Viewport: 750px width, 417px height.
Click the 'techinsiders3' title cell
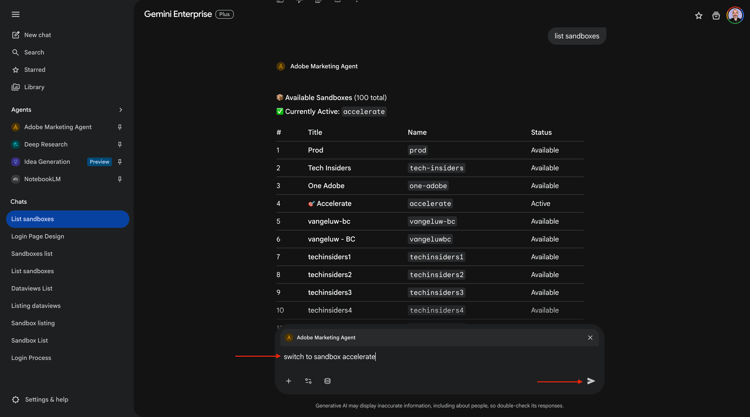(x=330, y=293)
